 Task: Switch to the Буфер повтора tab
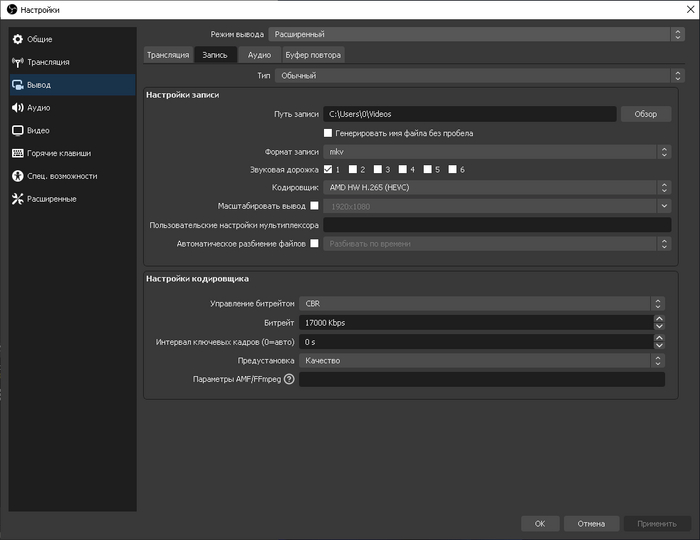click(x=312, y=55)
